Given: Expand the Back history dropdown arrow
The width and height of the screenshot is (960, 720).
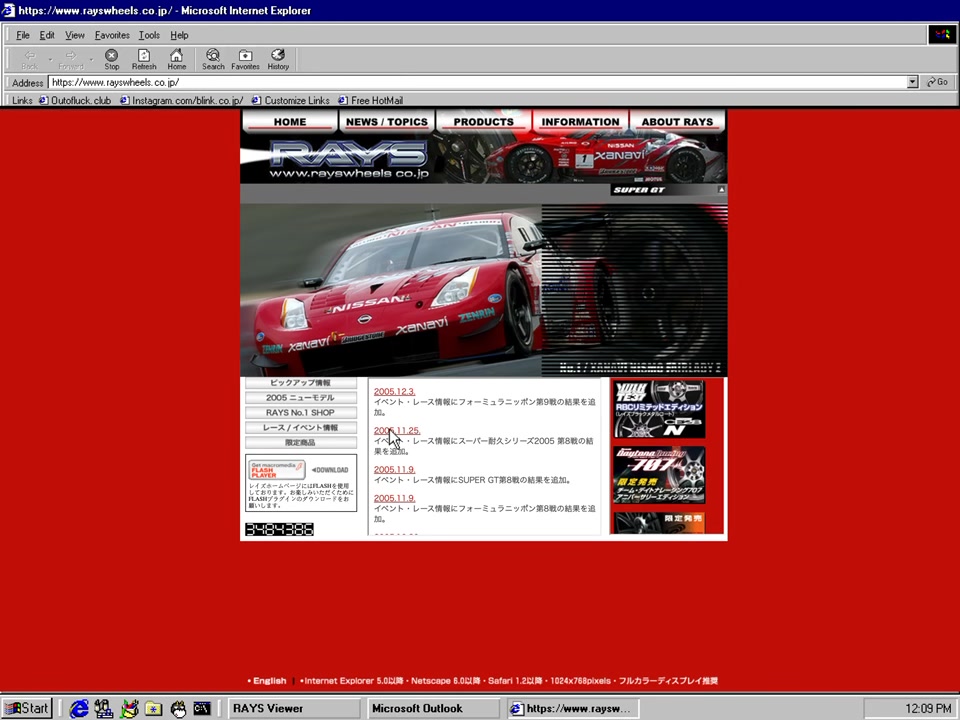Looking at the screenshot, I should pos(50,59).
